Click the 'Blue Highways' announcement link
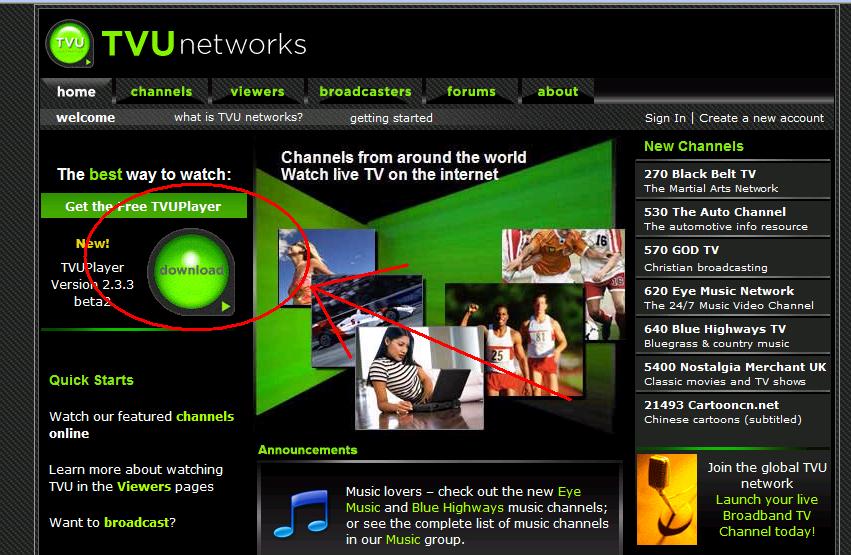Image resolution: width=851 pixels, height=555 pixels. pos(458,507)
